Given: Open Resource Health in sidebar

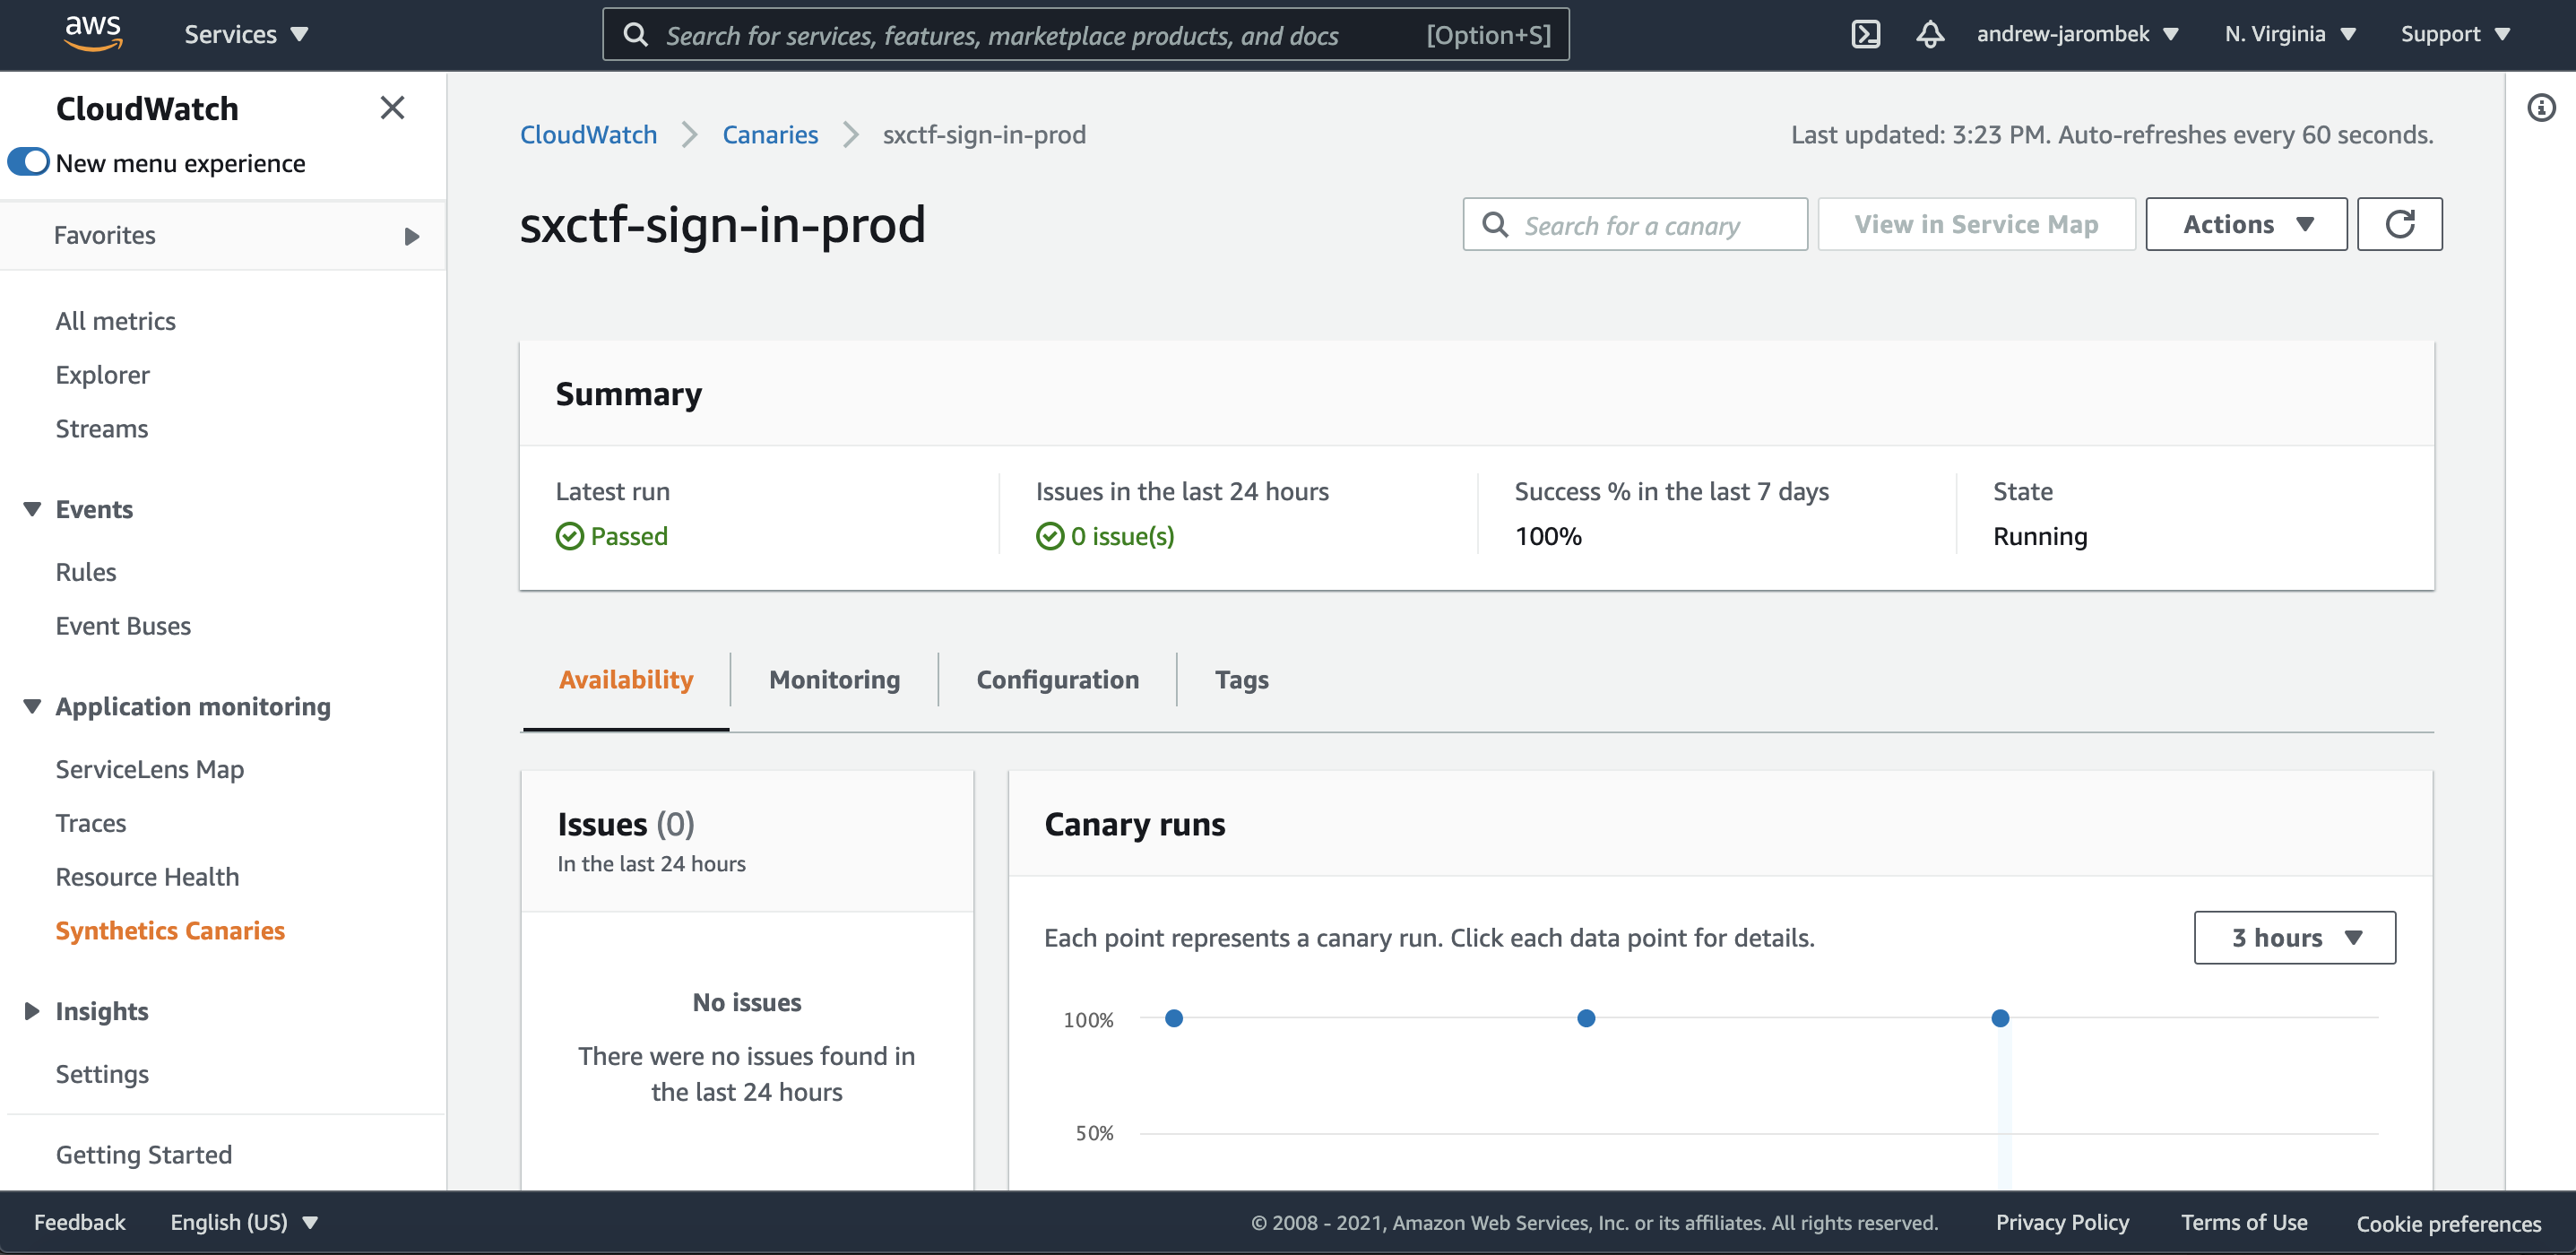Looking at the screenshot, I should [147, 877].
